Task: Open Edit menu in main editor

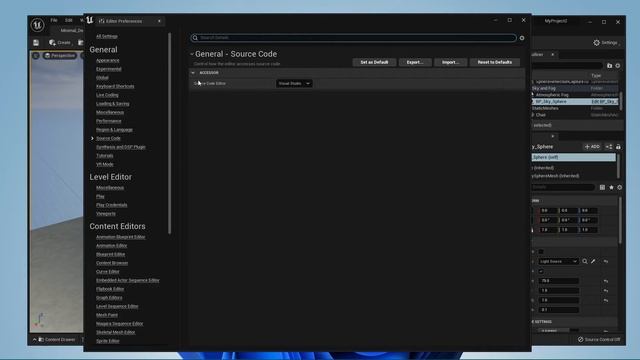Action: pyautogui.click(x=69, y=20)
